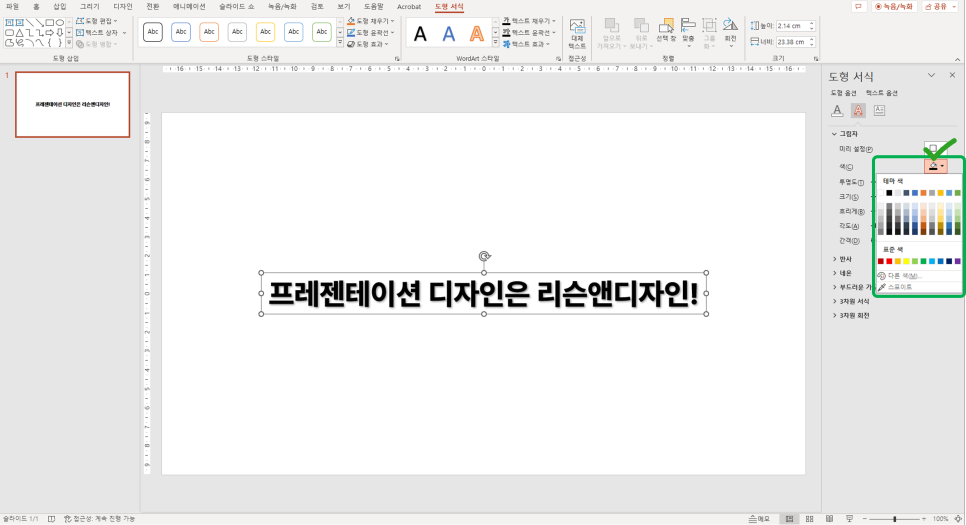Apply the blue fill WordArt style

click(449, 33)
